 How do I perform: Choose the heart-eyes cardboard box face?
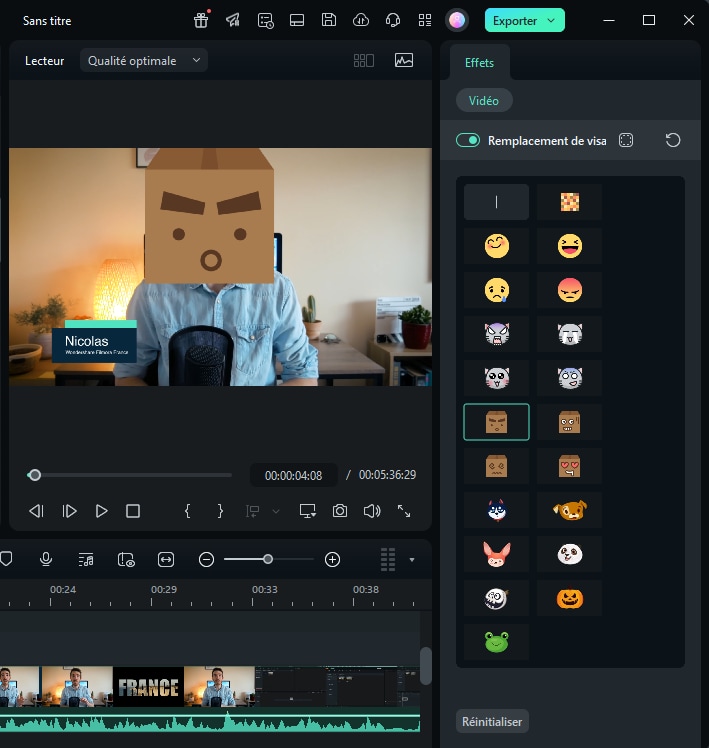pyautogui.click(x=570, y=466)
